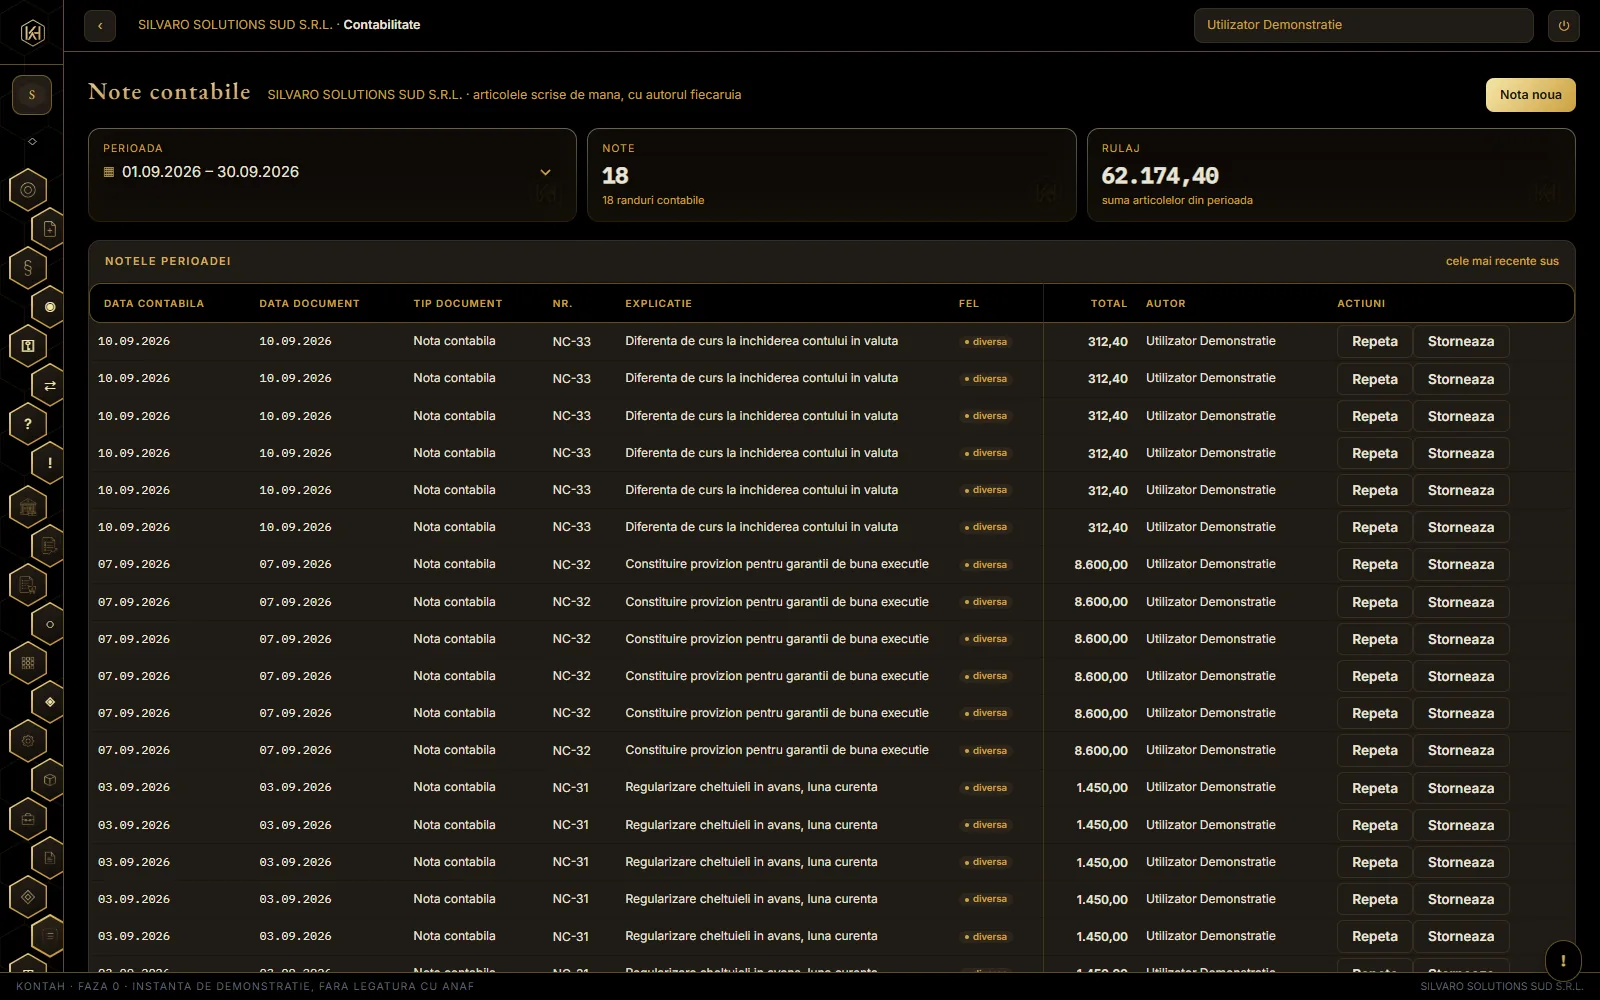Click the grid of squares hexagon icon
The height and width of the screenshot is (1000, 1600).
(28, 662)
